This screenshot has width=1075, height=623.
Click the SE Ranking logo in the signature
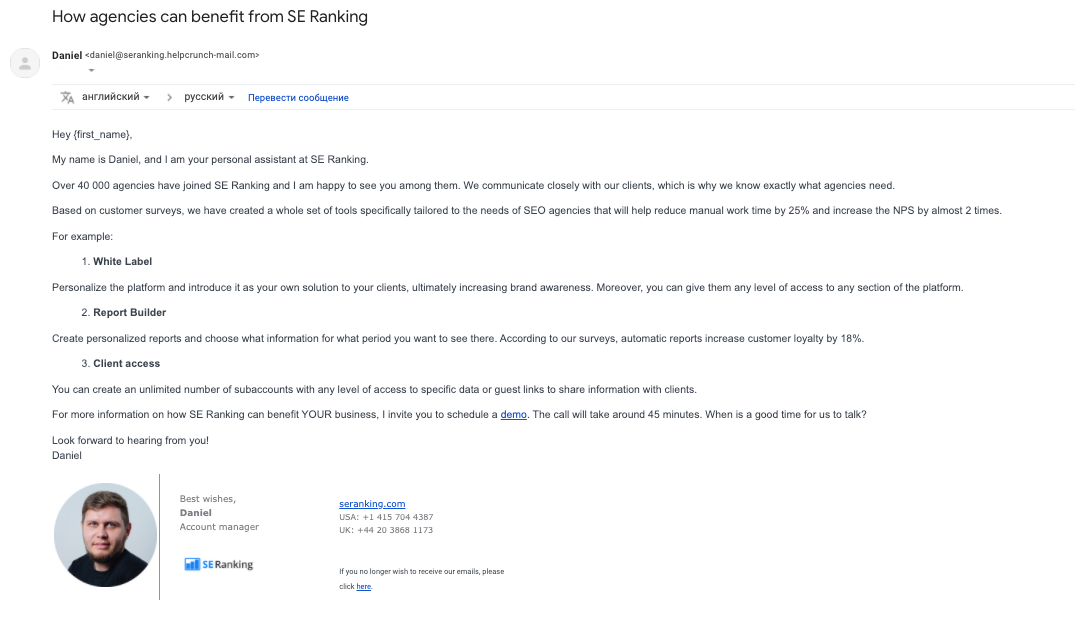click(x=218, y=563)
